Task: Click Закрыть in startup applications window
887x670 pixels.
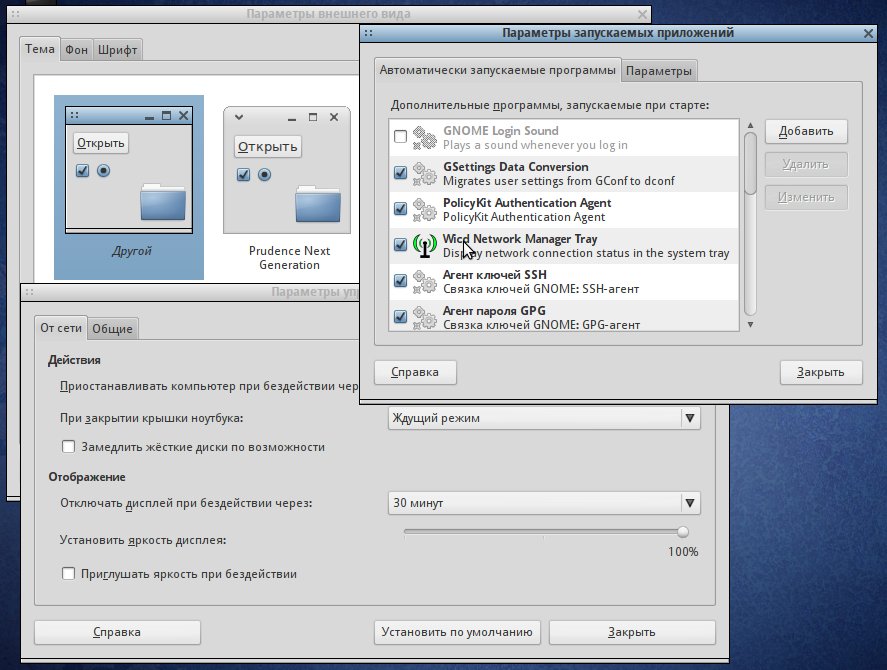Action: [821, 372]
